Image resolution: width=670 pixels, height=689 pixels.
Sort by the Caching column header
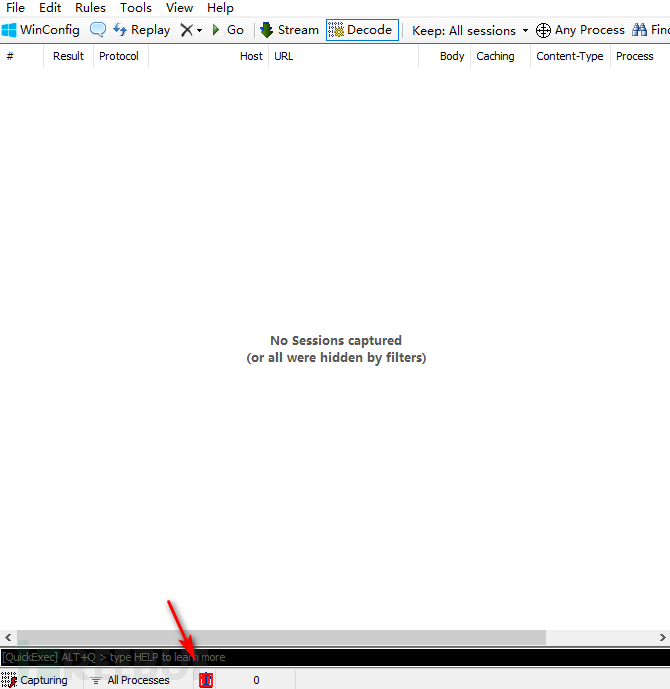500,56
